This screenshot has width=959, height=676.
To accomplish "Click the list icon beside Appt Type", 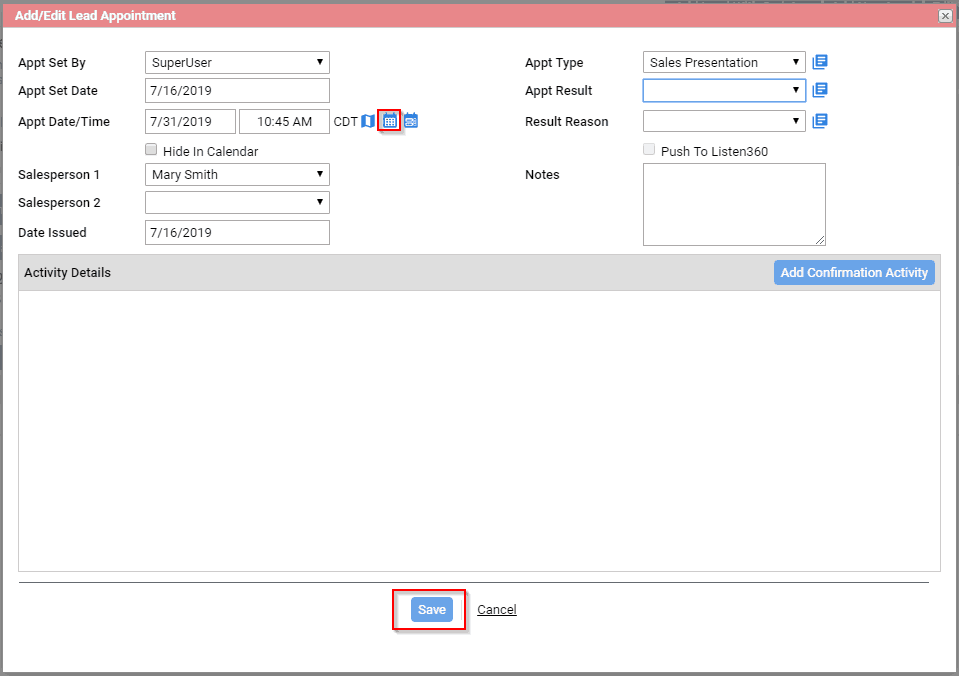I will pyautogui.click(x=820, y=62).
